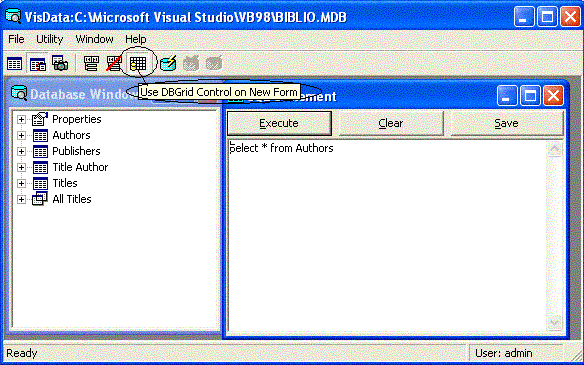Image resolution: width=584 pixels, height=365 pixels.
Task: Close the main VisData window
Action: point(570,17)
